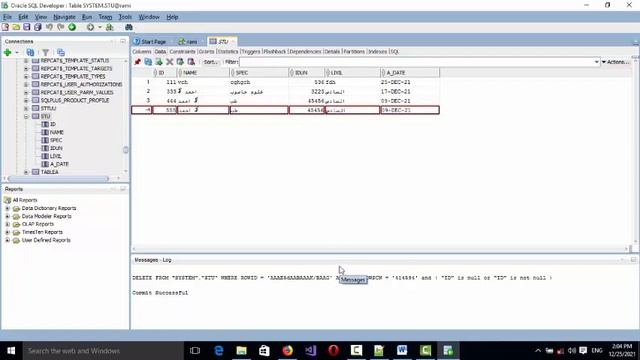The width and height of the screenshot is (640, 360).
Task: Switch to the Constraints sub-tab
Action: (x=182, y=52)
